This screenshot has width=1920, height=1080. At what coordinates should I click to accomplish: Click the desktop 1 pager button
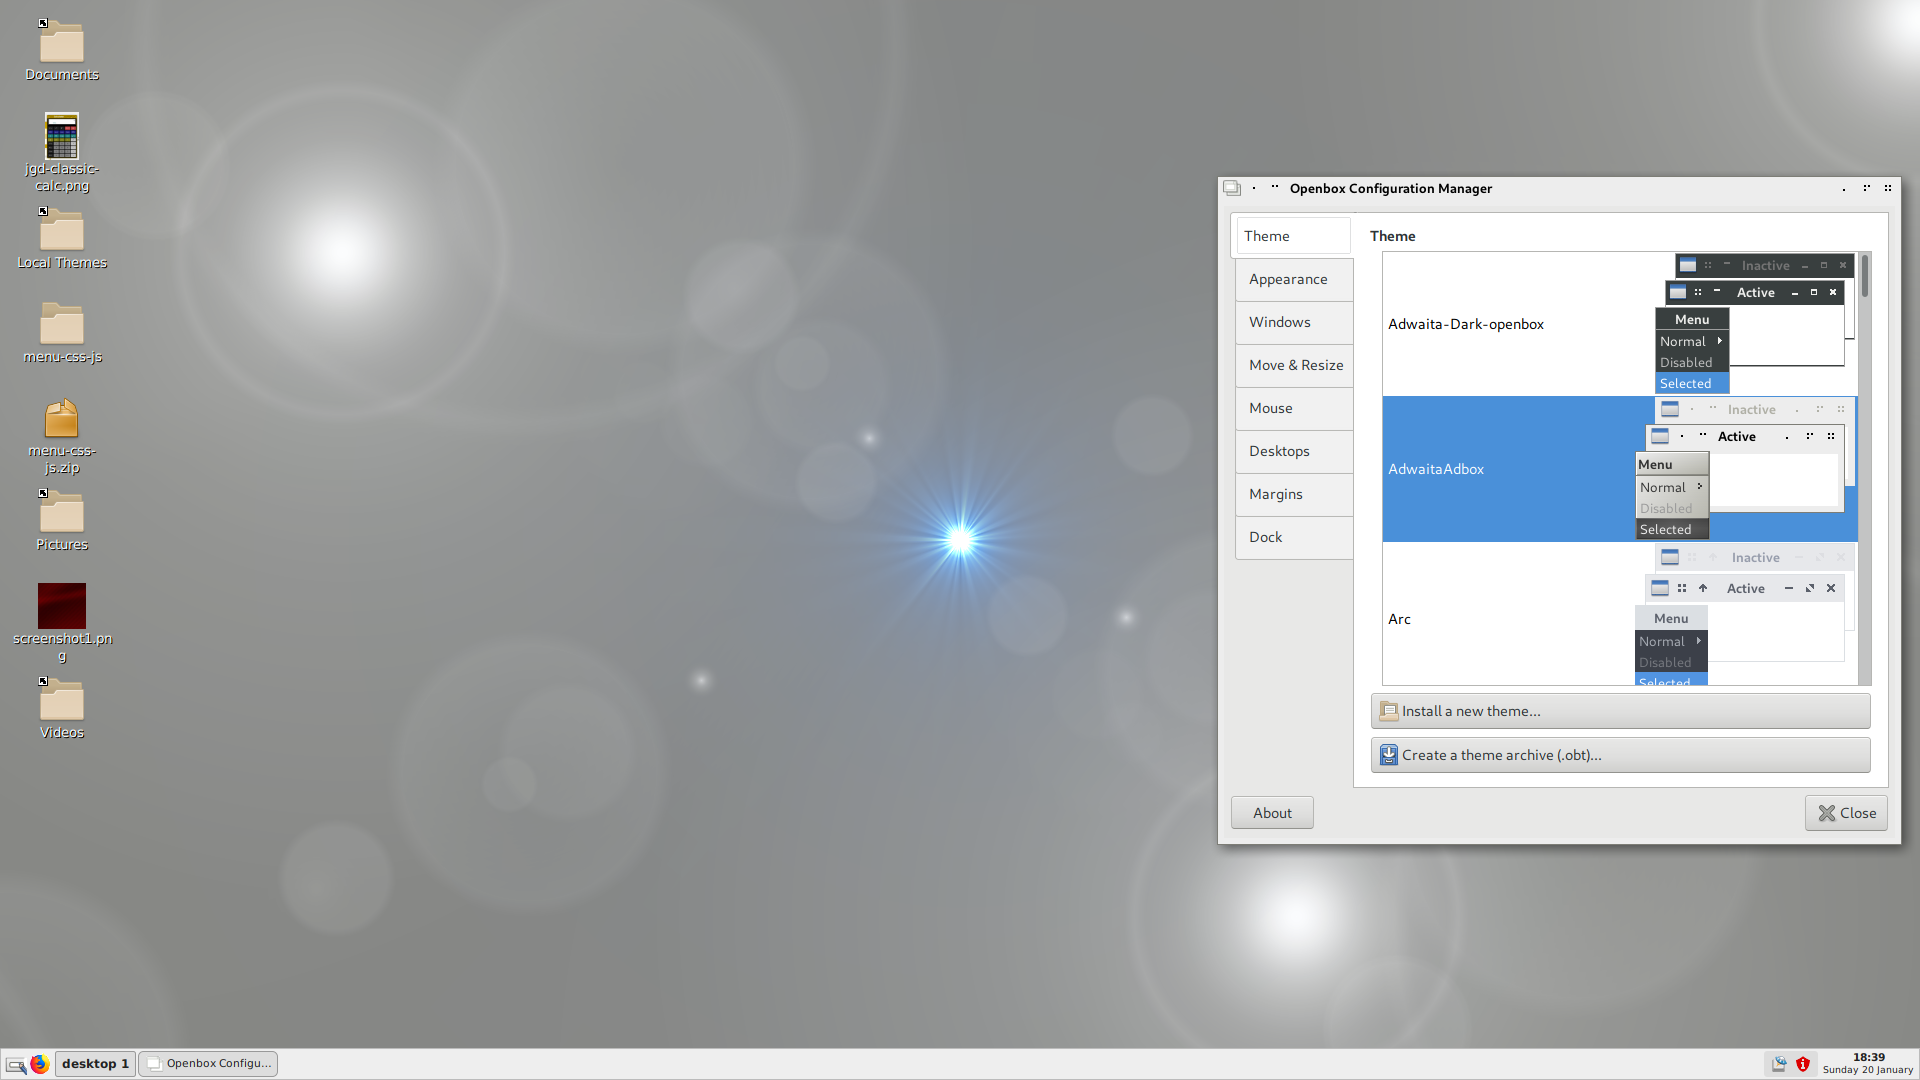click(x=95, y=1064)
